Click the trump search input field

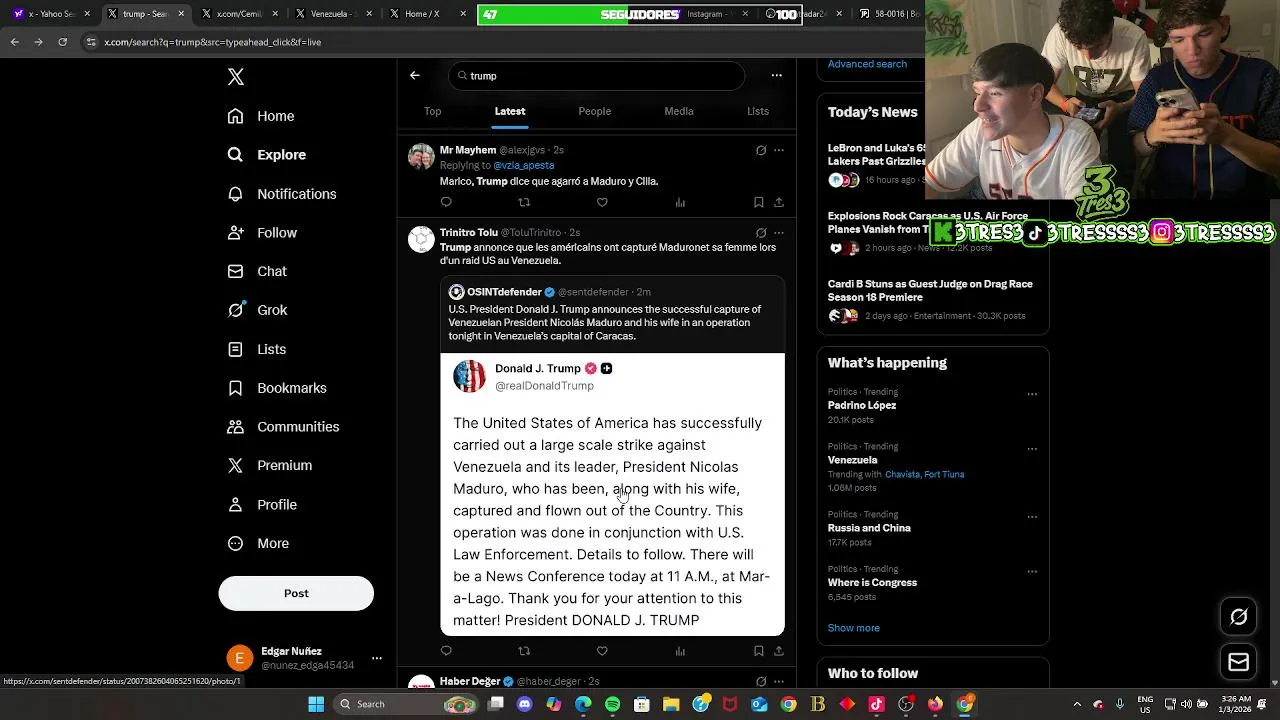tap(597, 76)
